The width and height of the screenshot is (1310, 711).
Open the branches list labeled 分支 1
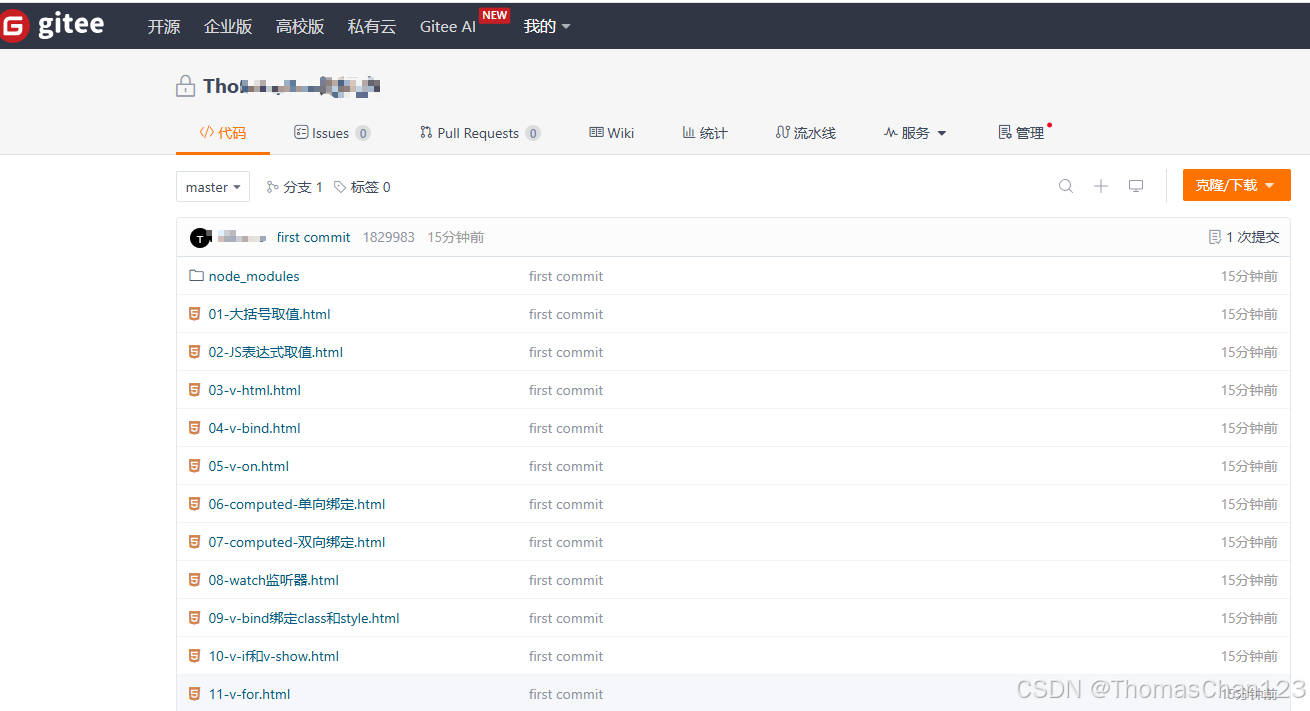[x=293, y=186]
